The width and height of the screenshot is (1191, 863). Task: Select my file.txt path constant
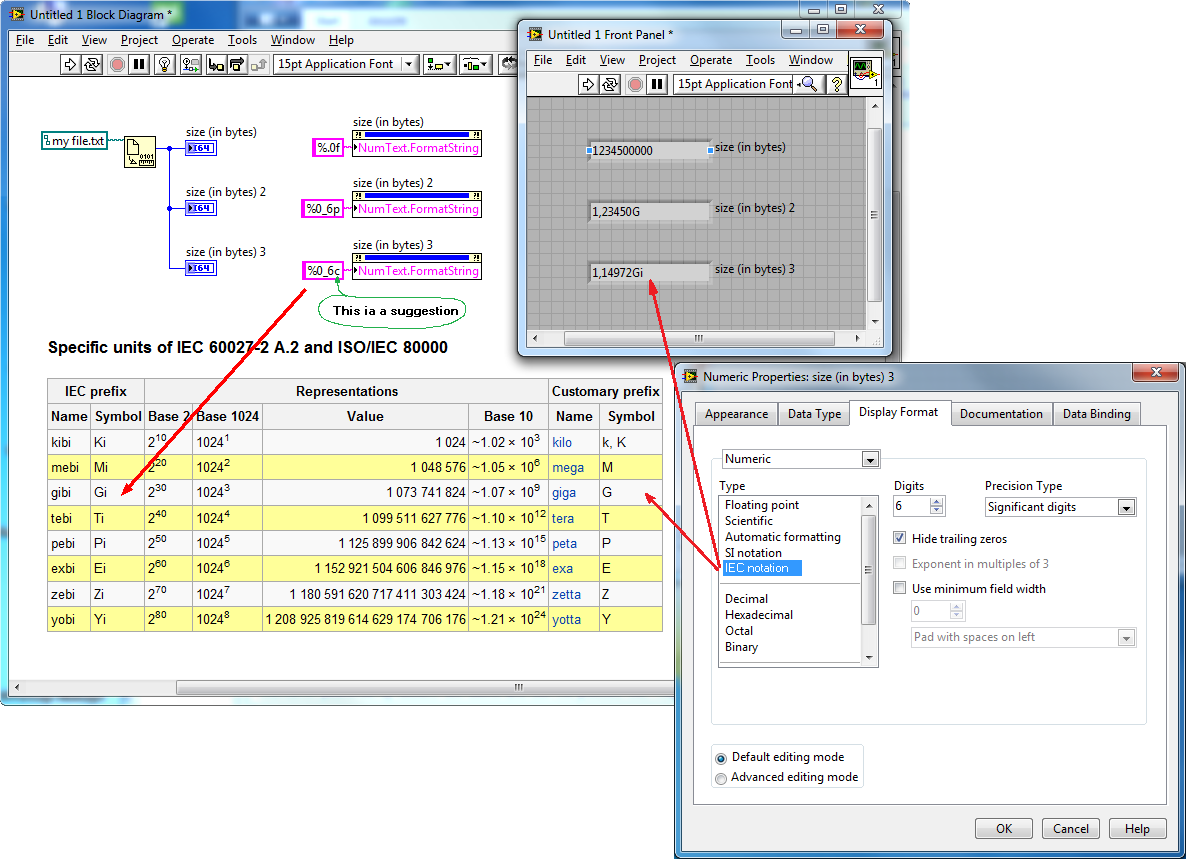click(74, 141)
